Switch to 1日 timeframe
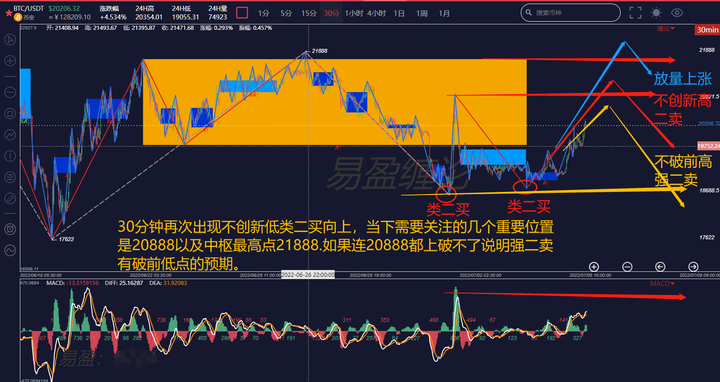The width and height of the screenshot is (720, 382). click(x=399, y=13)
